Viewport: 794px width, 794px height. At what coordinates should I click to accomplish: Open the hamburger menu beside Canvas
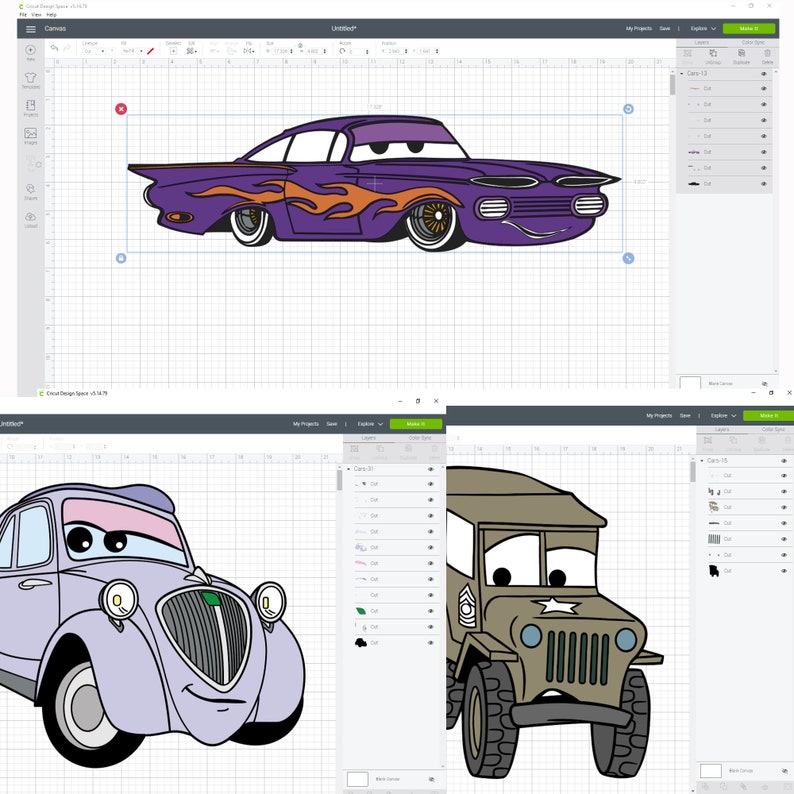(x=31, y=29)
